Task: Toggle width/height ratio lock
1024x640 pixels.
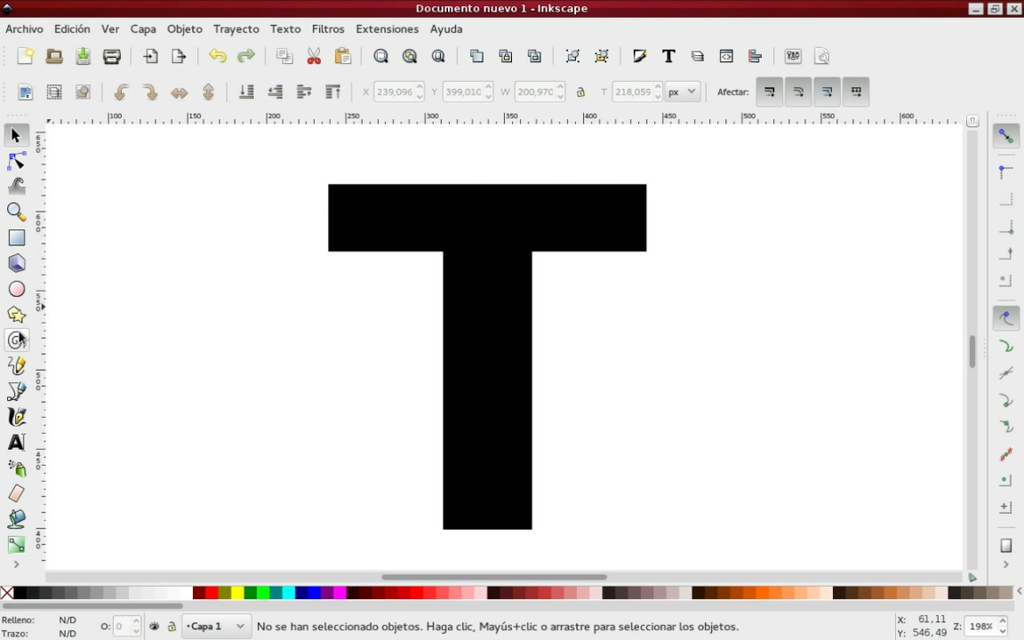Action: point(581,92)
